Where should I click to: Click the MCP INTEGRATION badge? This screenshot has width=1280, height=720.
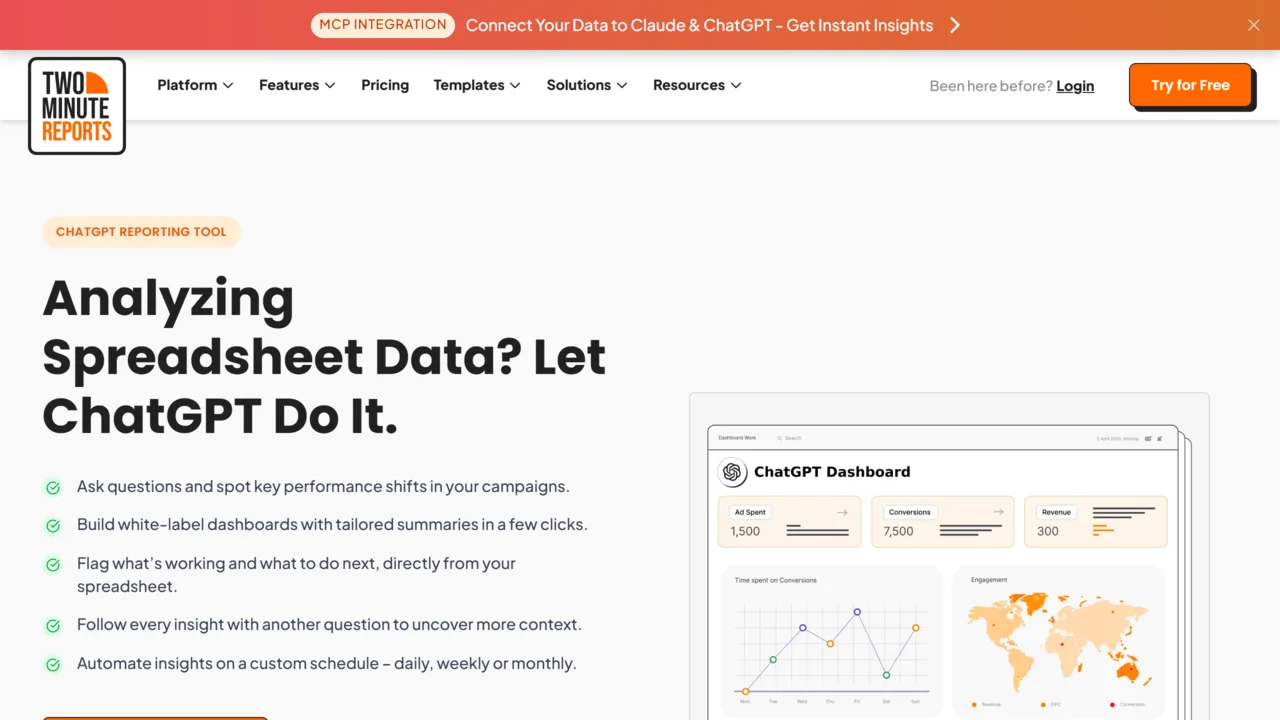coord(383,25)
